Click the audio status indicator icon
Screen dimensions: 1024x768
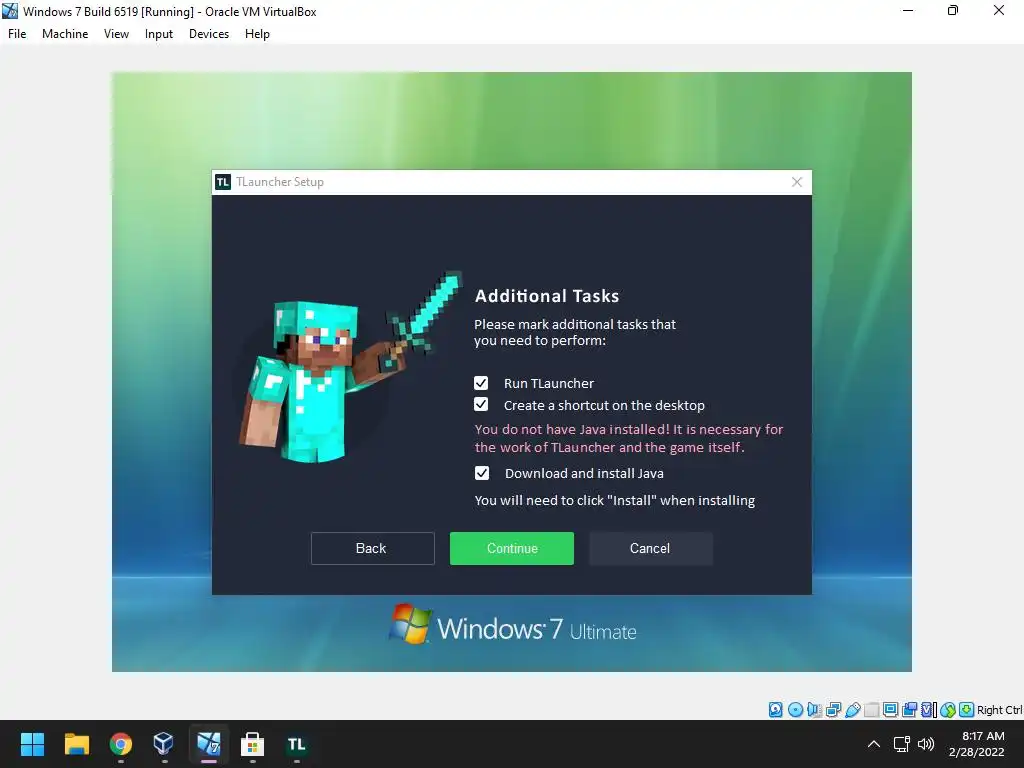[x=814, y=710]
